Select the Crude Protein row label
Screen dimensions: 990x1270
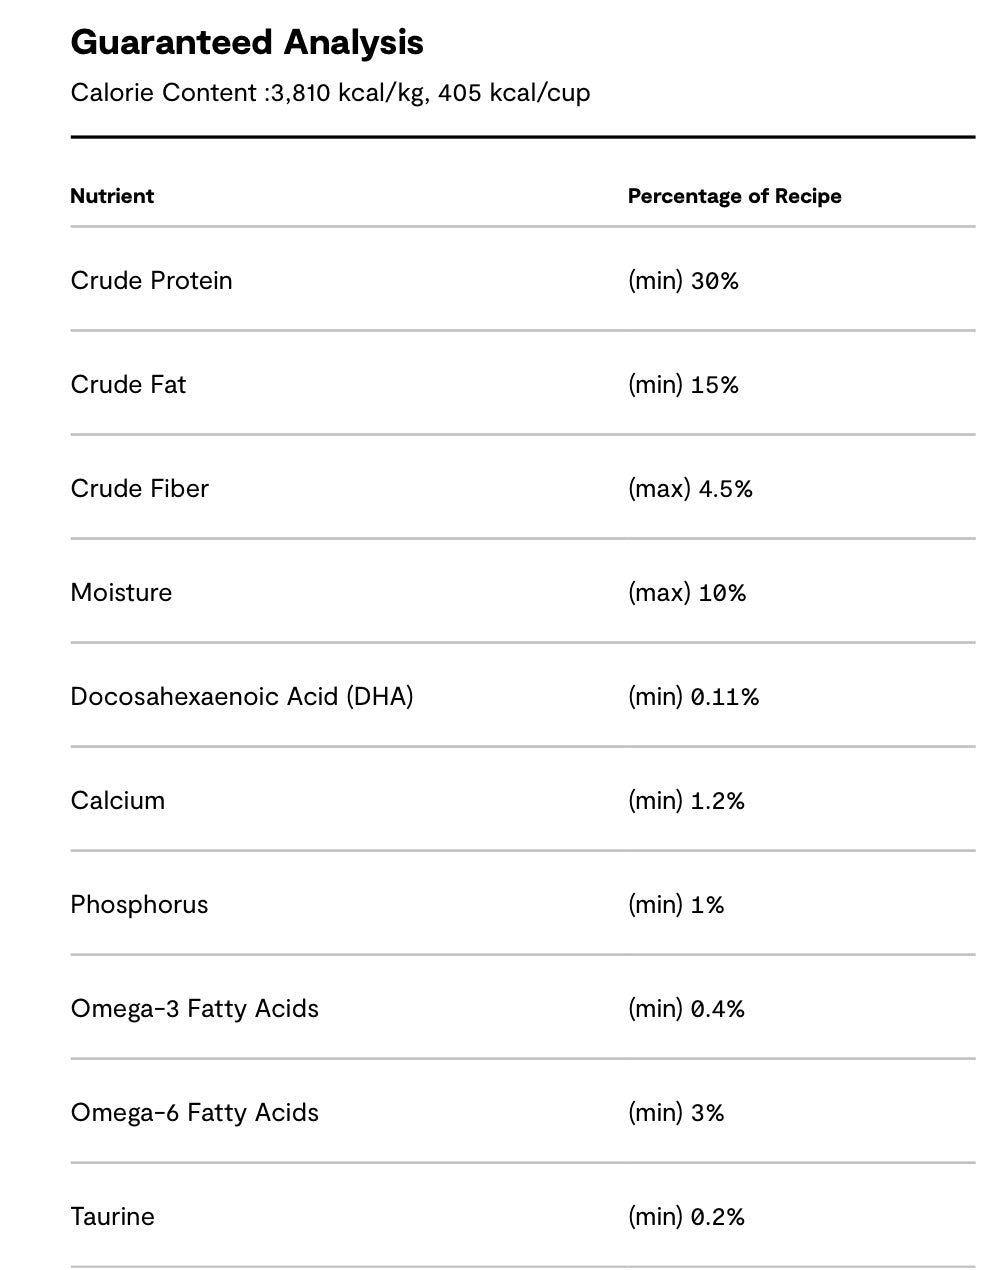151,280
